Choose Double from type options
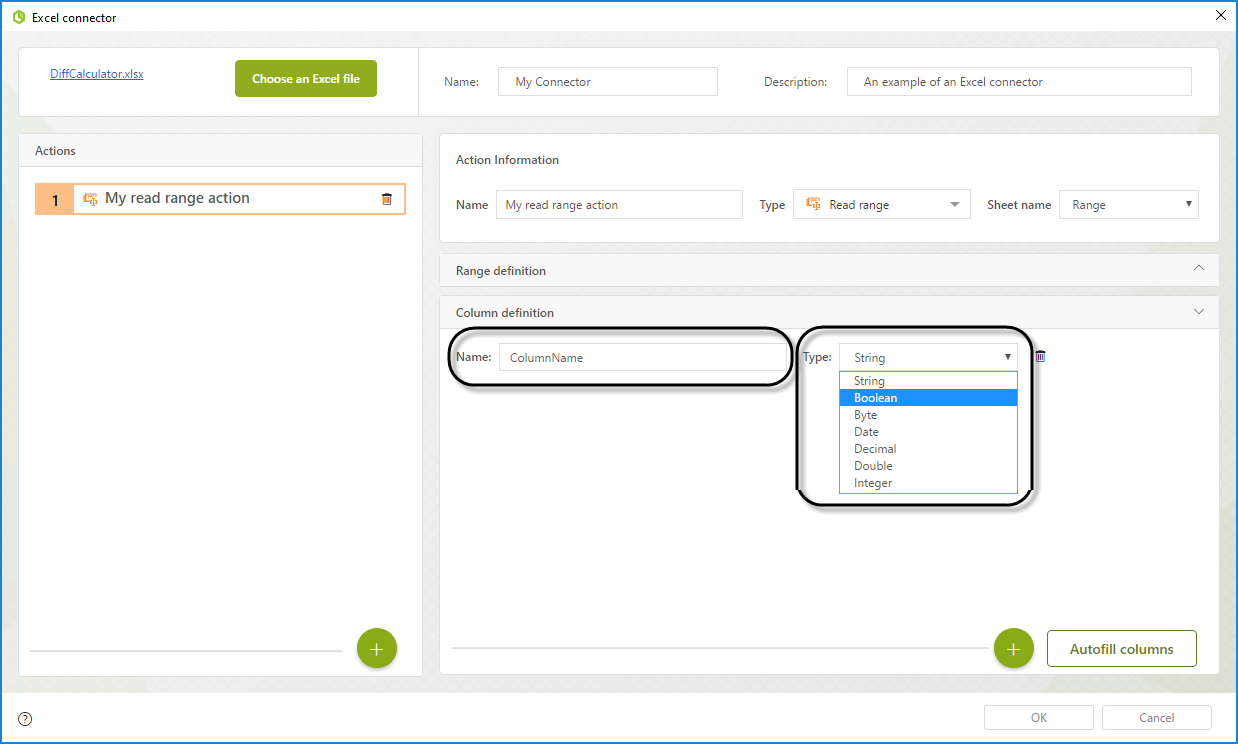The width and height of the screenshot is (1238, 744). click(873, 466)
